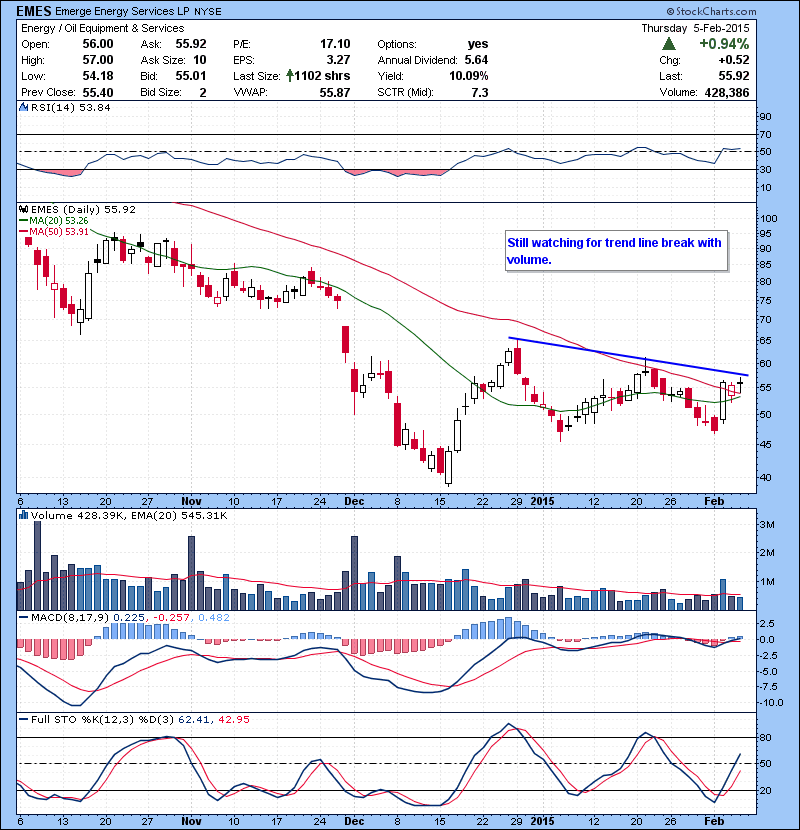Click the Prev Close value 55.40
Image resolution: width=800 pixels, height=830 pixels.
(98, 92)
